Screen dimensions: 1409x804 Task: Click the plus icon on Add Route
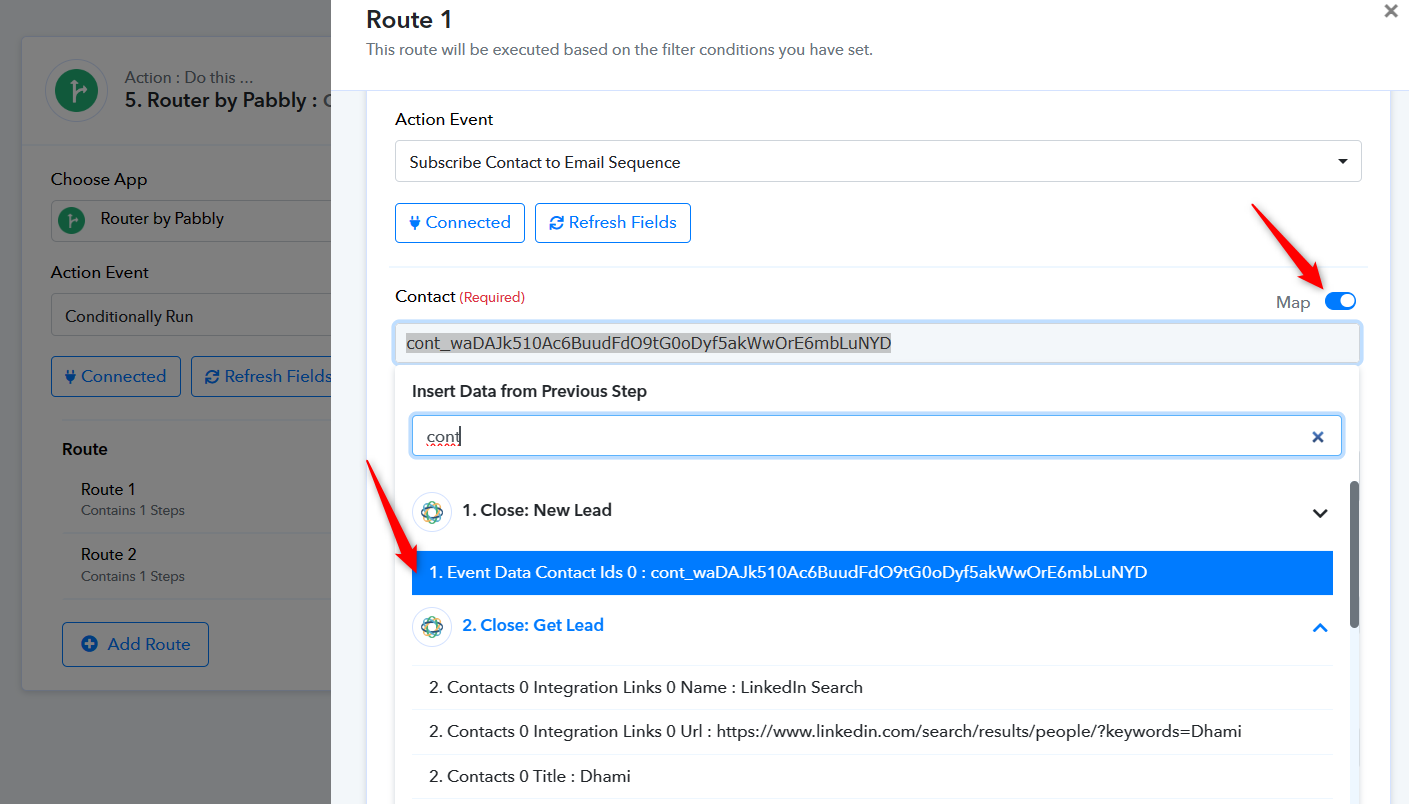(x=89, y=644)
